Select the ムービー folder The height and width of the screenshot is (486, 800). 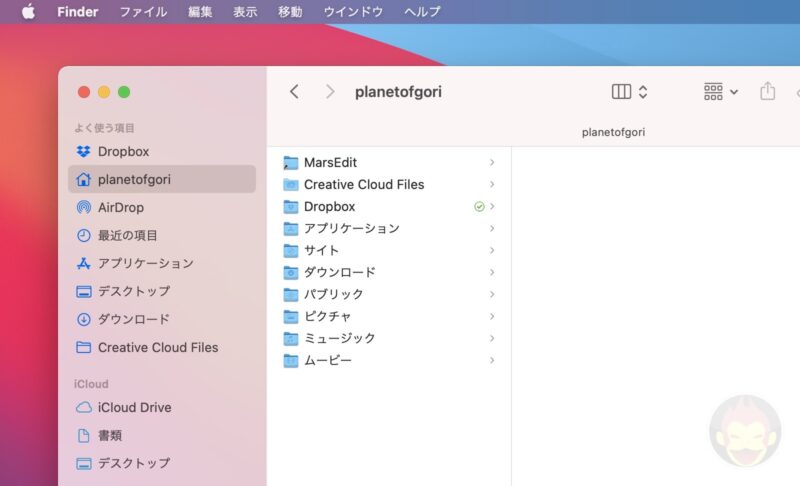(327, 360)
